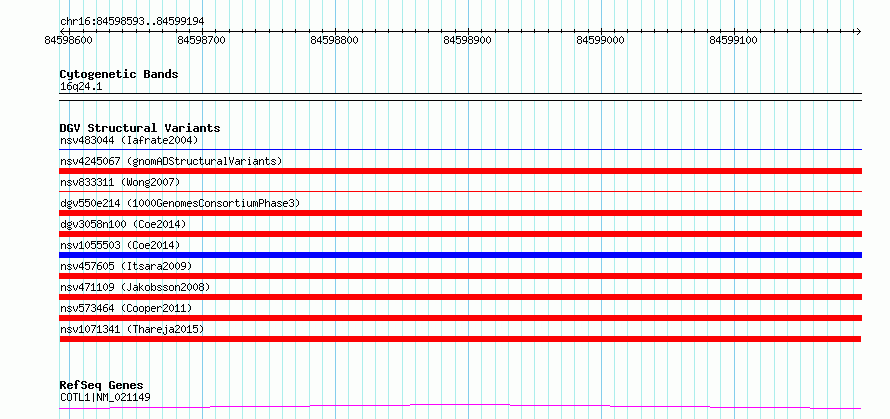Click the red bar for nsv457605
This screenshot has width=890, height=419.
click(461, 276)
